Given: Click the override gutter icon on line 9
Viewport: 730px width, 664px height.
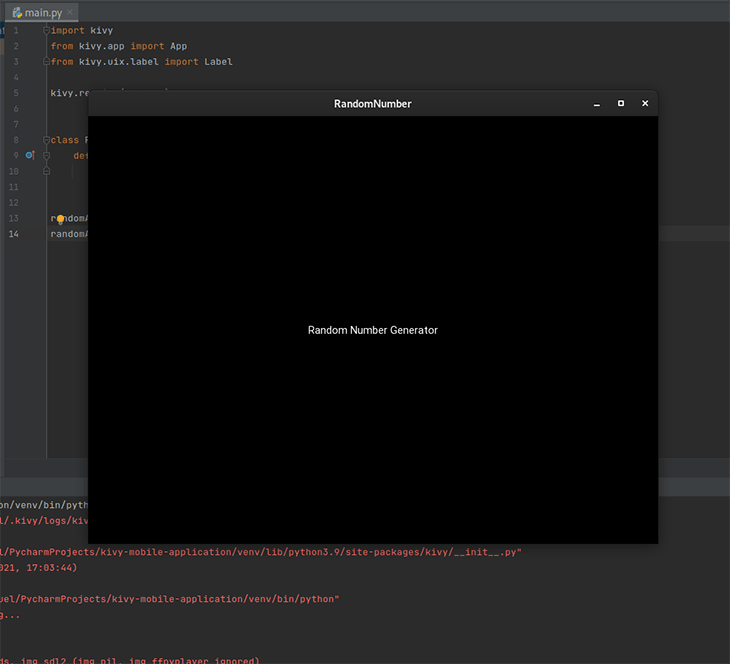Looking at the screenshot, I should [30, 155].
